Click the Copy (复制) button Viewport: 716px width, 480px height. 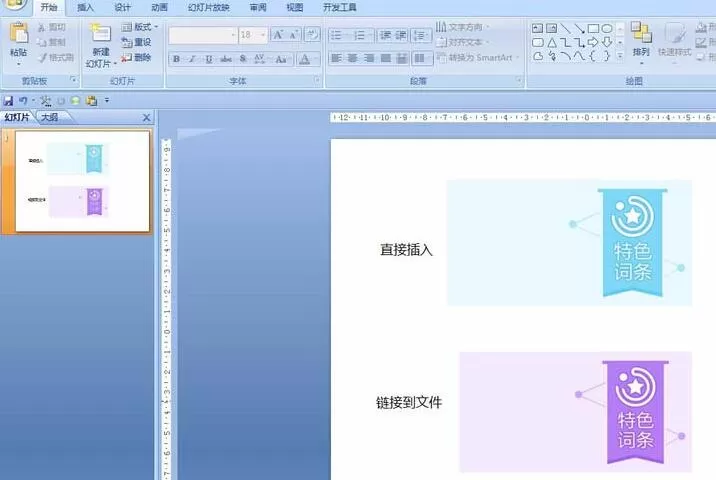pyautogui.click(x=52, y=42)
